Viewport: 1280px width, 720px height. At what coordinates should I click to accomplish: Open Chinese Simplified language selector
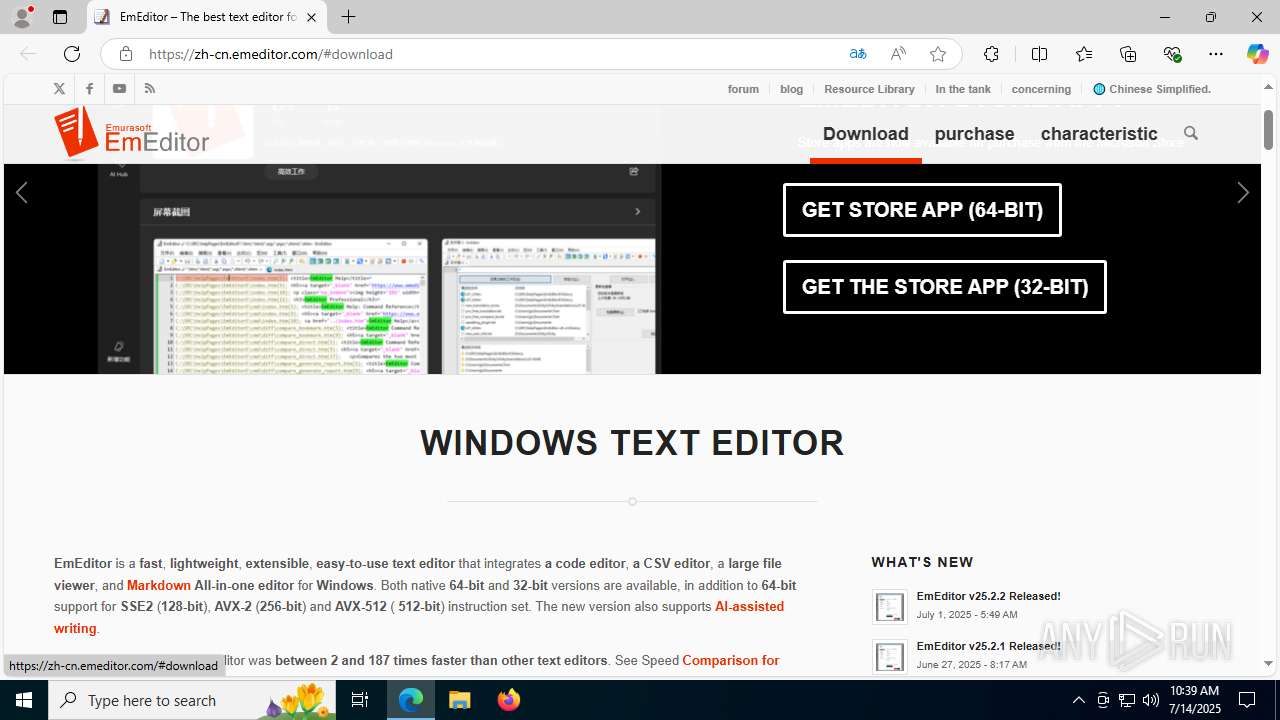1152,89
